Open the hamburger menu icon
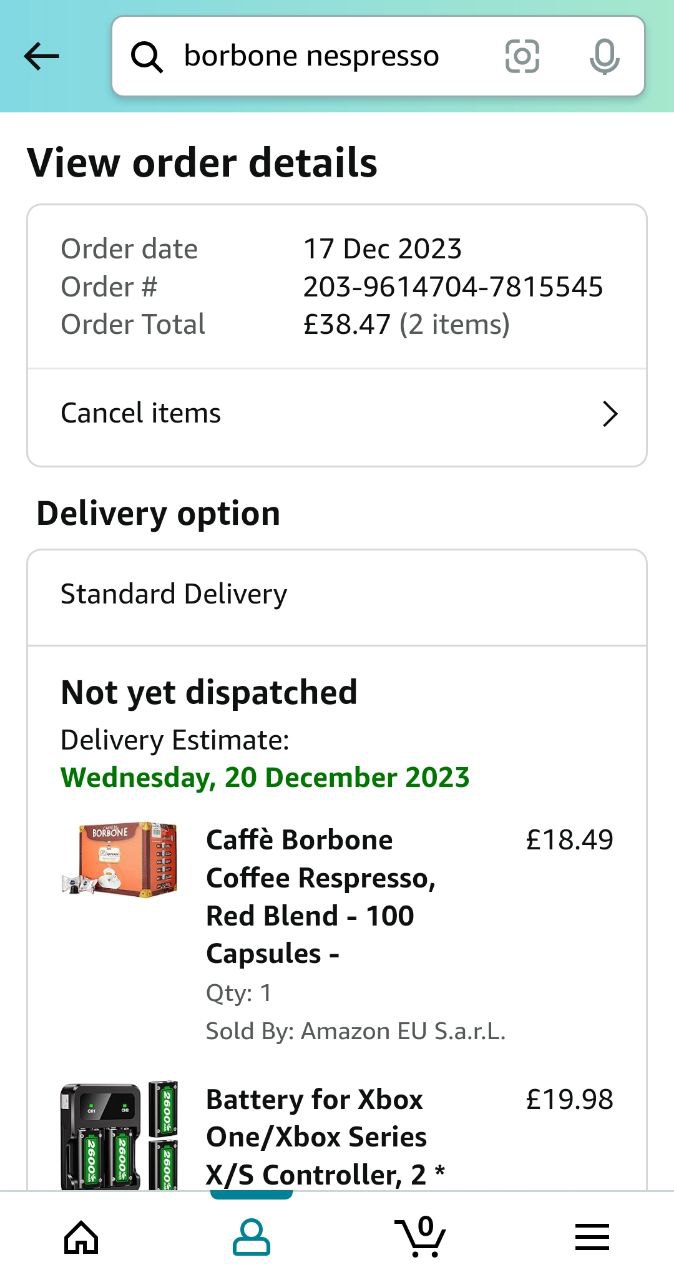Viewport: 674px width, 1280px height. pos(592,1237)
